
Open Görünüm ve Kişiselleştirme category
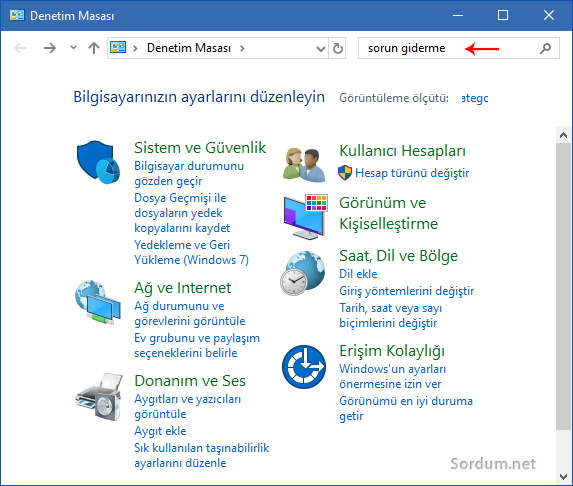click(388, 213)
